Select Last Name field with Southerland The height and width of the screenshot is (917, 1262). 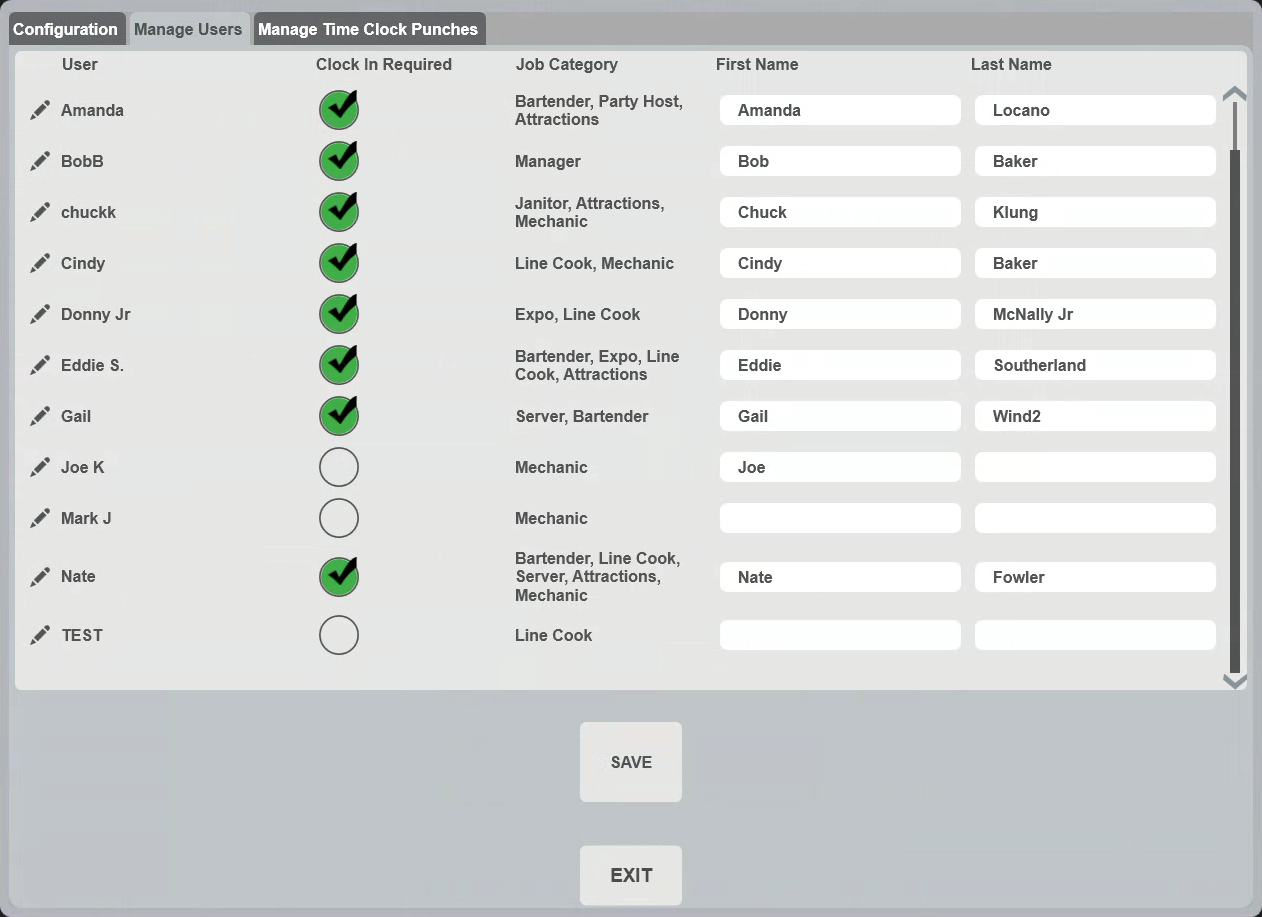pos(1095,365)
